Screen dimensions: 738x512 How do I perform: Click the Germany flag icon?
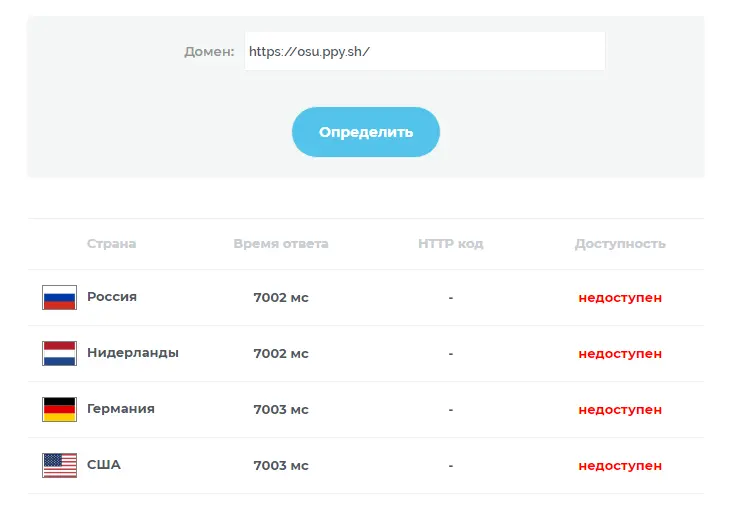(59, 409)
